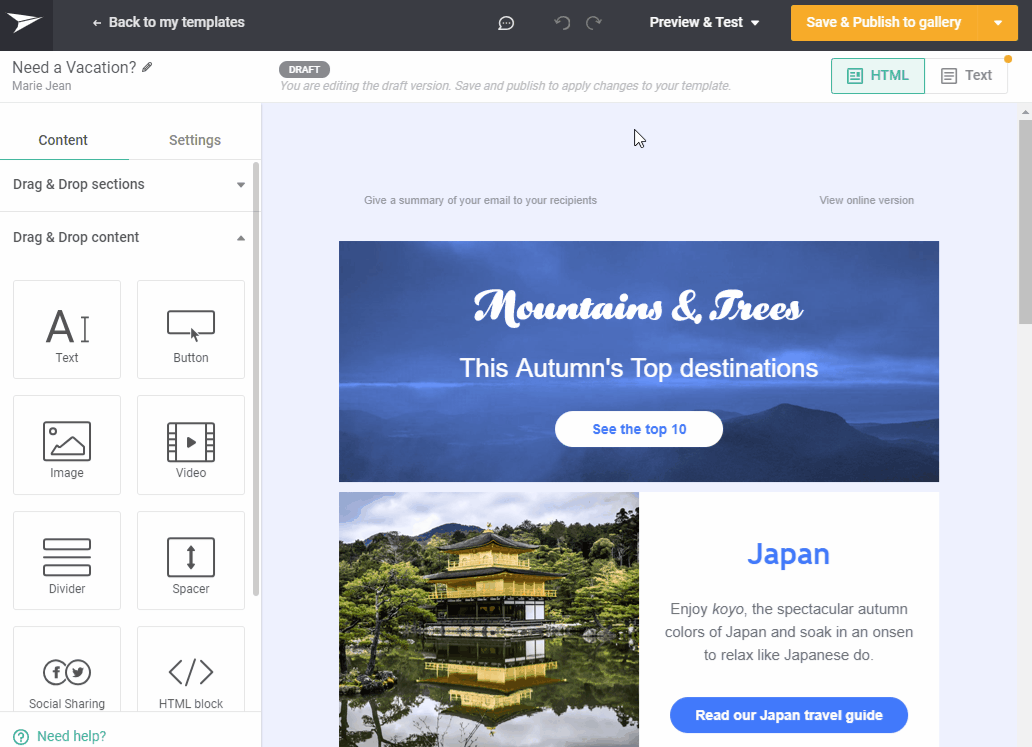The height and width of the screenshot is (747, 1032).
Task: Pick the Image content block
Action: [x=67, y=444]
